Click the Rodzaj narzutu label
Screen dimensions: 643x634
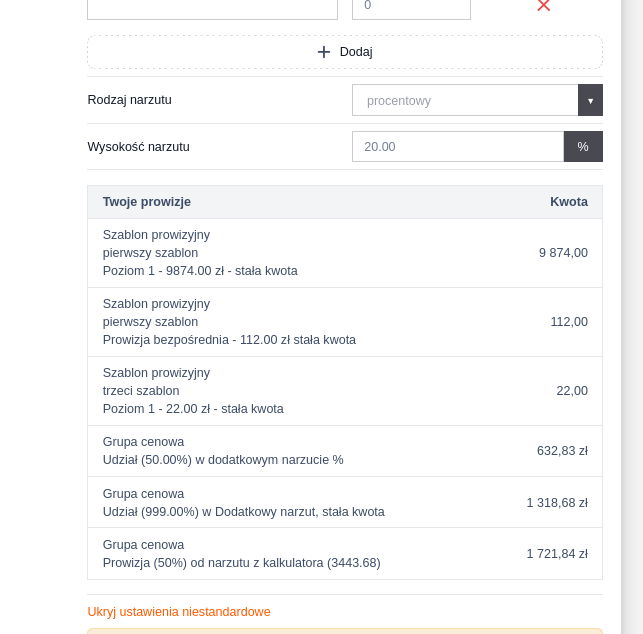[129, 100]
